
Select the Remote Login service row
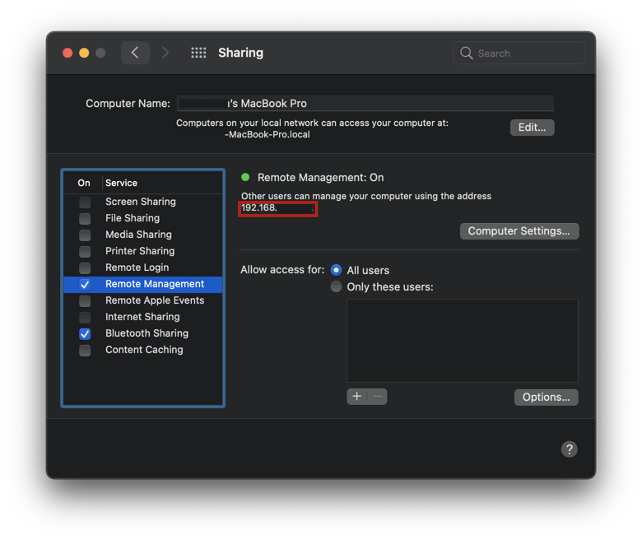coord(143,268)
